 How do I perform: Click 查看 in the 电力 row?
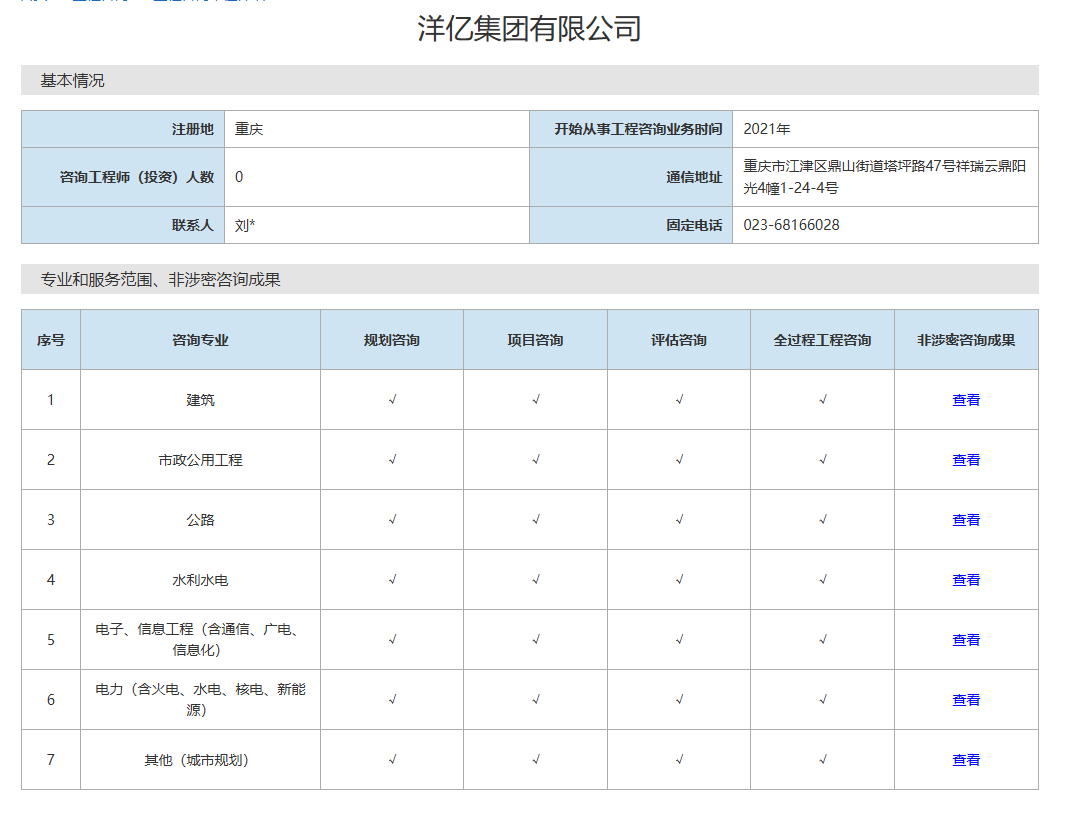click(965, 699)
